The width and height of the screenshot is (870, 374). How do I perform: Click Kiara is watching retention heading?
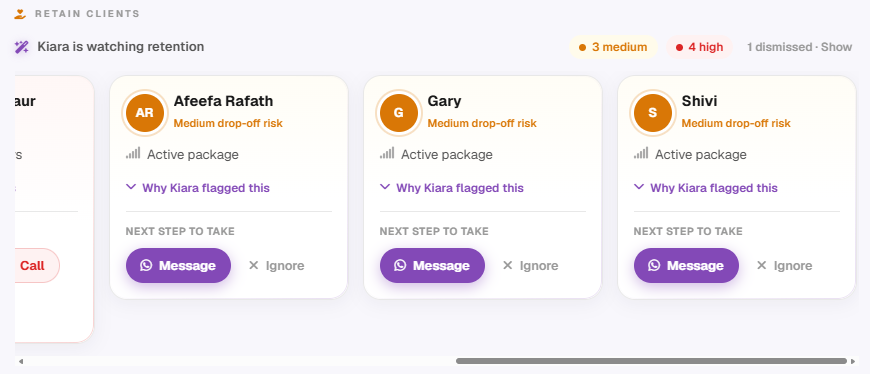(120, 47)
